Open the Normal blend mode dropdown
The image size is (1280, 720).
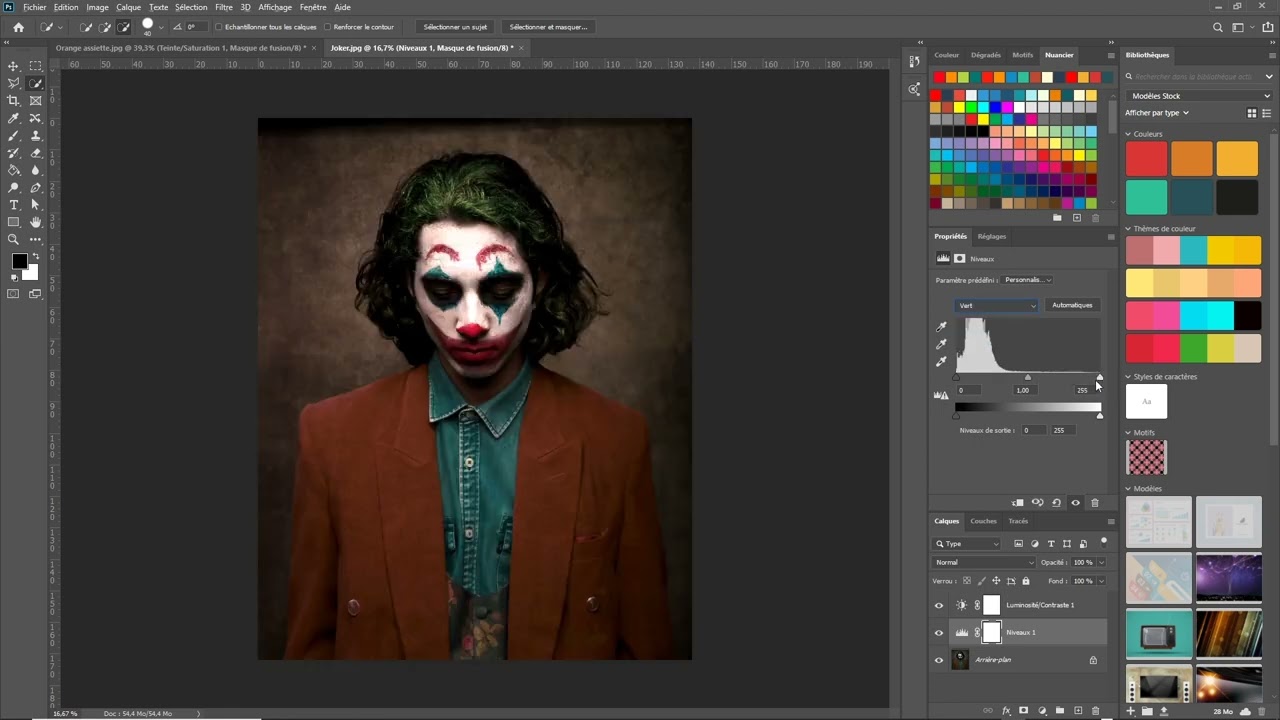click(x=984, y=562)
